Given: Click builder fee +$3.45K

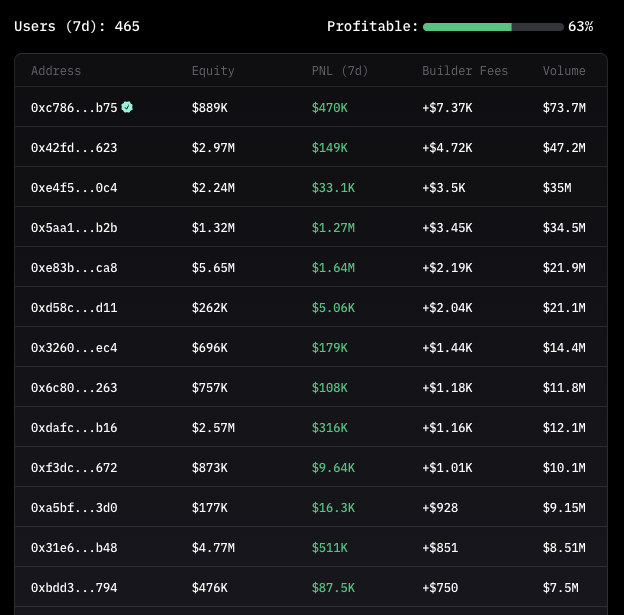Looking at the screenshot, I should (447, 228).
